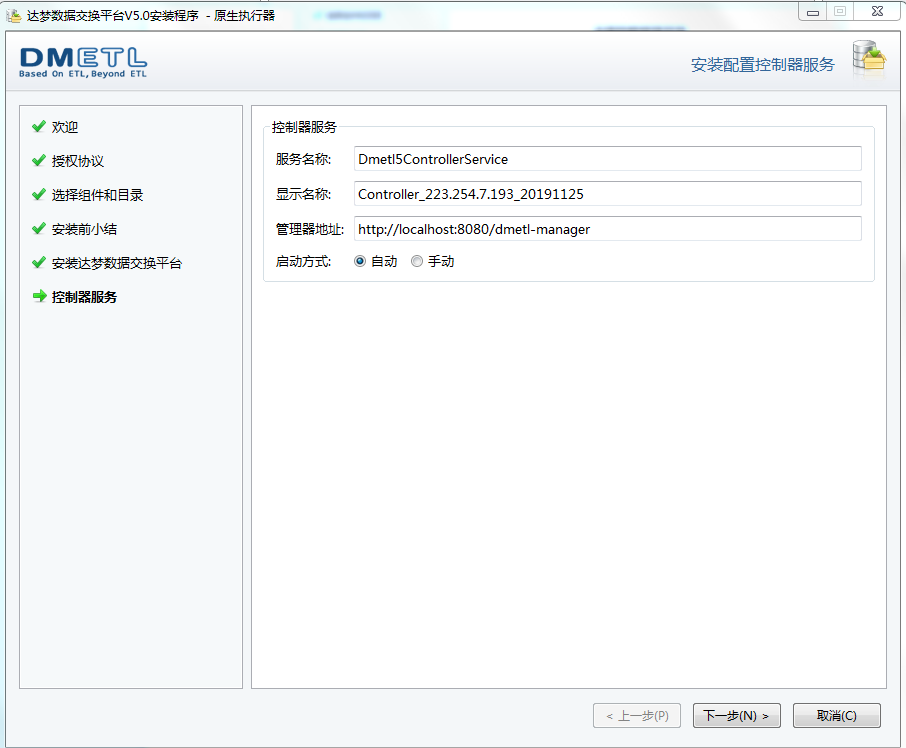Cancel installation with 取消(C) button
Screen dimensions: 906x748
pyautogui.click(x=837, y=716)
